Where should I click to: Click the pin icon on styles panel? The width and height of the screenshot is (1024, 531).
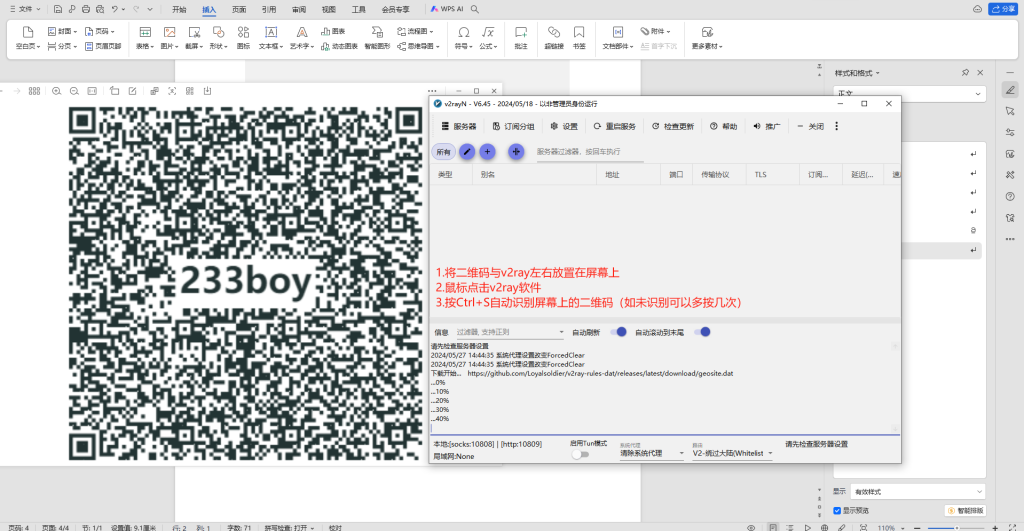click(x=965, y=72)
